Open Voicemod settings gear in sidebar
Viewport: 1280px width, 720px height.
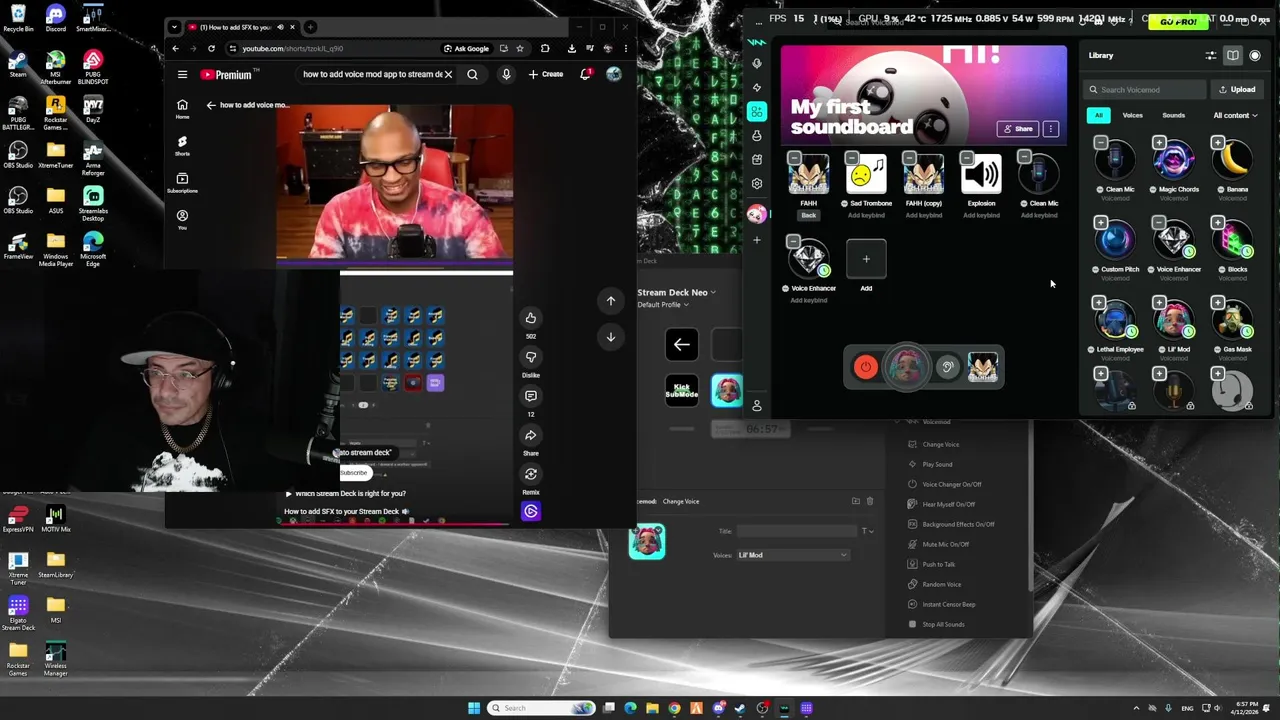tap(757, 184)
